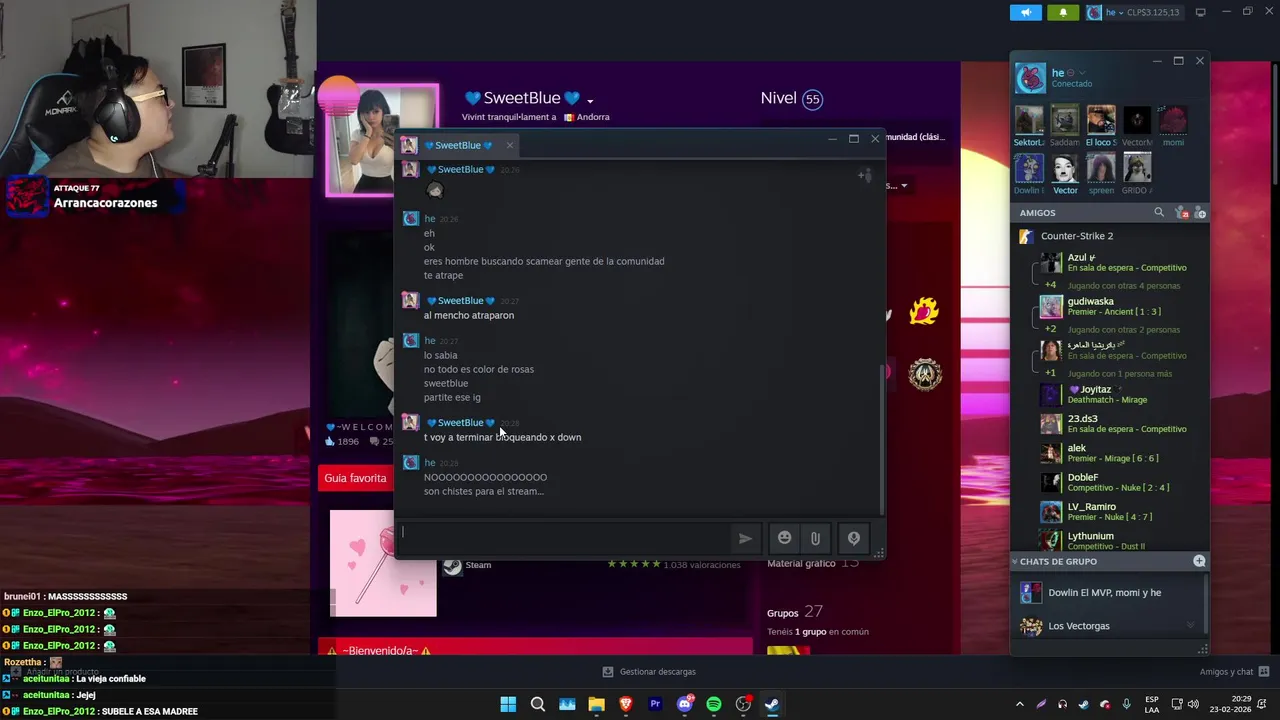Open Windows taskbar search
The image size is (1280, 720).
(x=537, y=704)
